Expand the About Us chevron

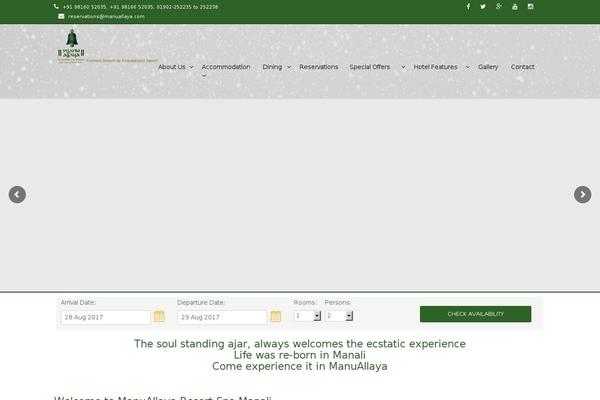pos(191,67)
